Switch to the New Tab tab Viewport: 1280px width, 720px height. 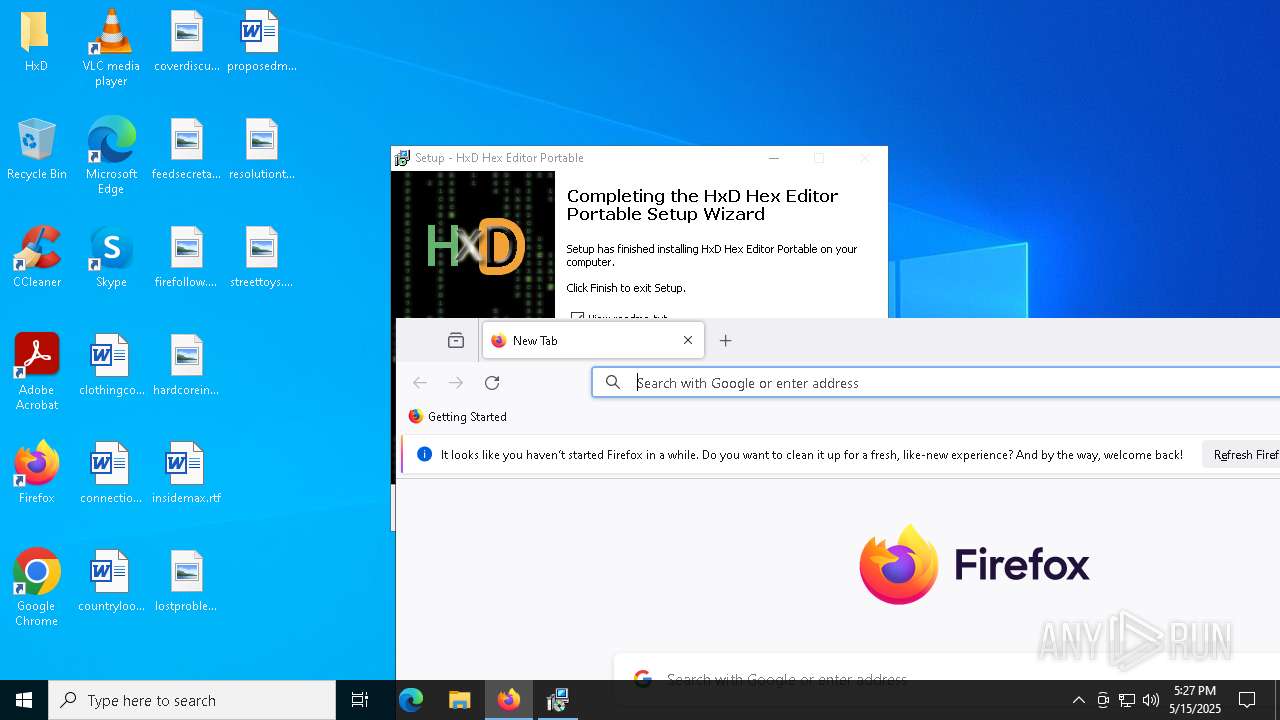[593, 341]
